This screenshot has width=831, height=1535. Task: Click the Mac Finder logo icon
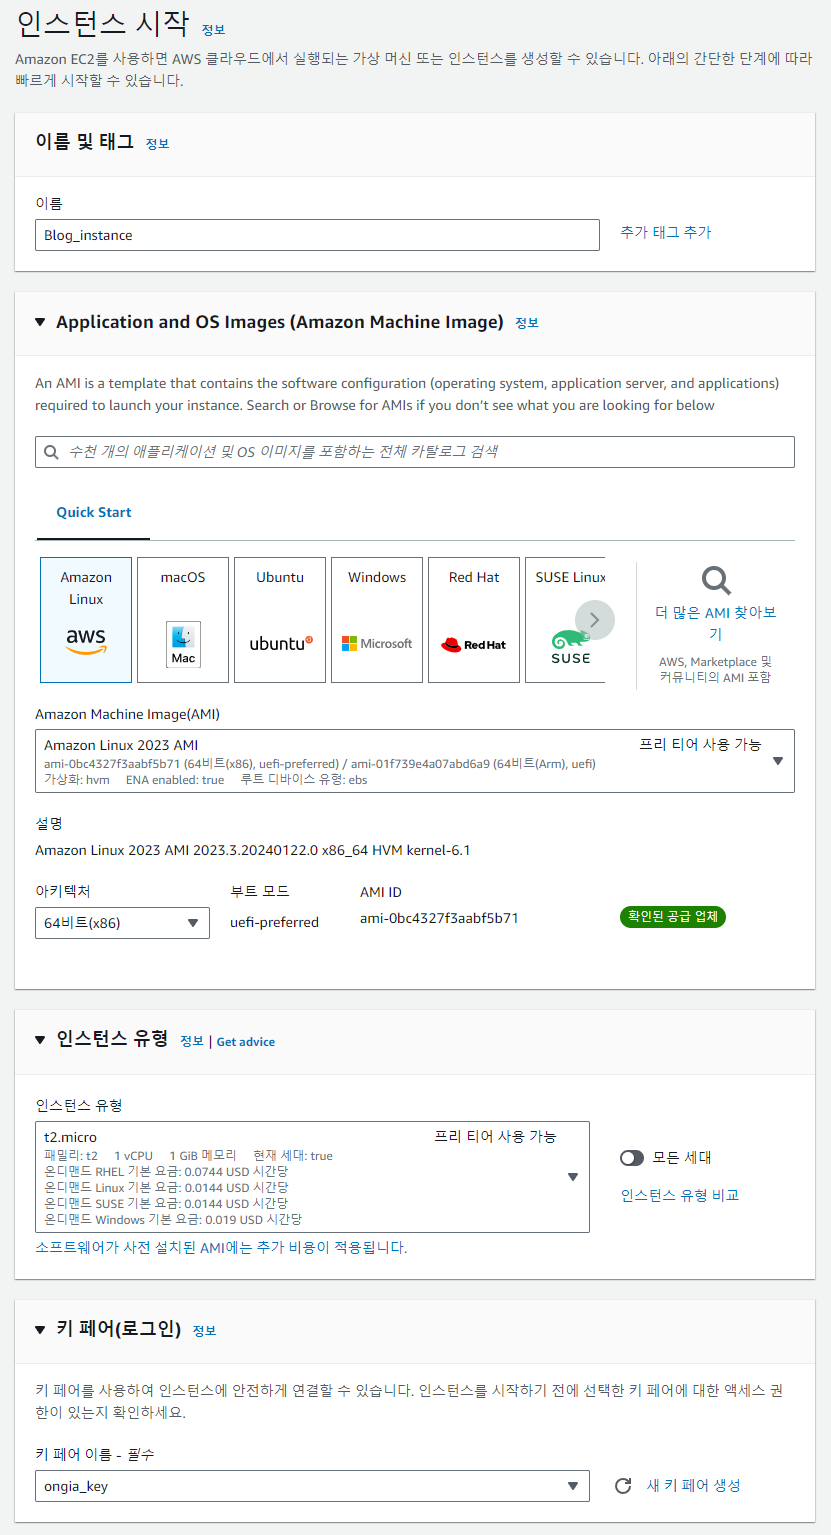point(183,644)
